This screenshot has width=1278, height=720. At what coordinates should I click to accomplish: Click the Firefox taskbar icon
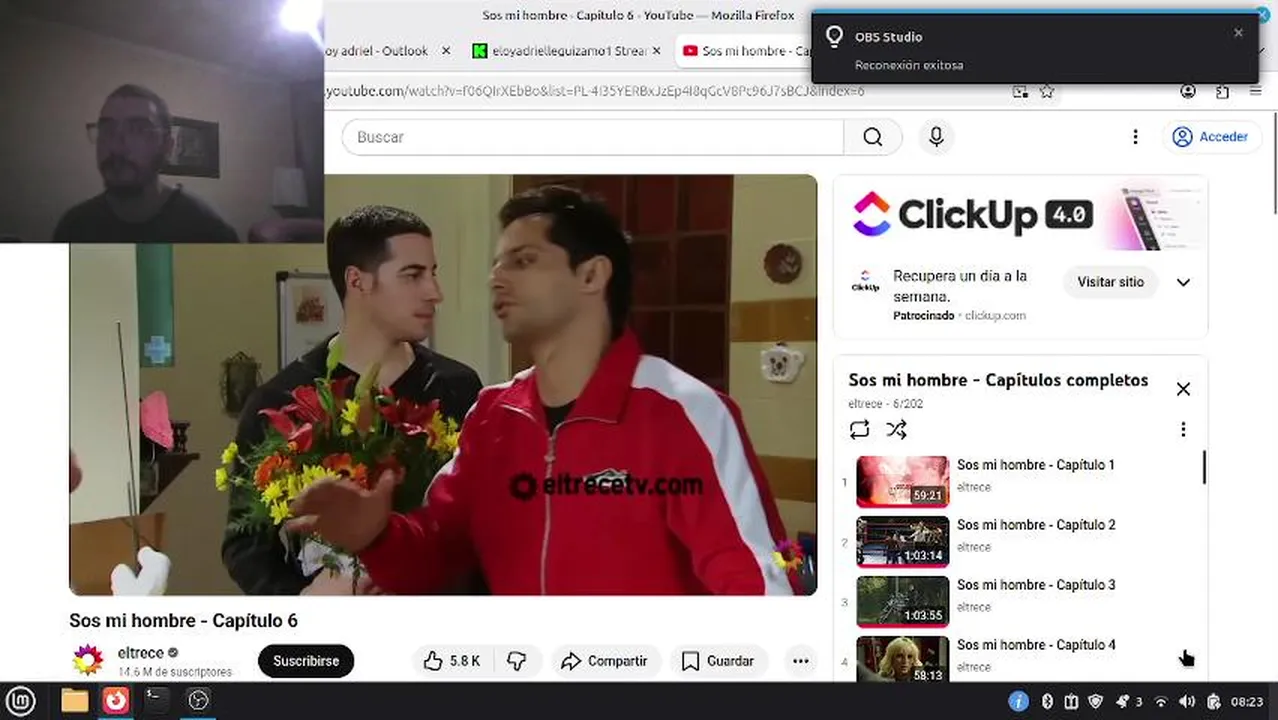116,701
